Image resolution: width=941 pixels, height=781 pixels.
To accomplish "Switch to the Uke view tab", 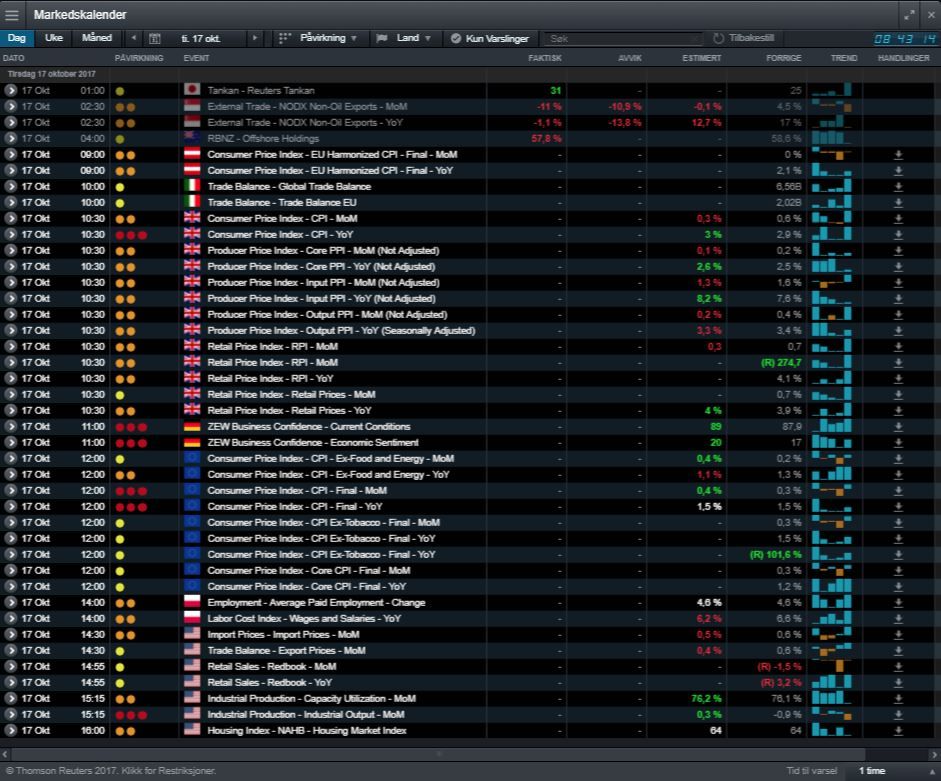I will [53, 38].
